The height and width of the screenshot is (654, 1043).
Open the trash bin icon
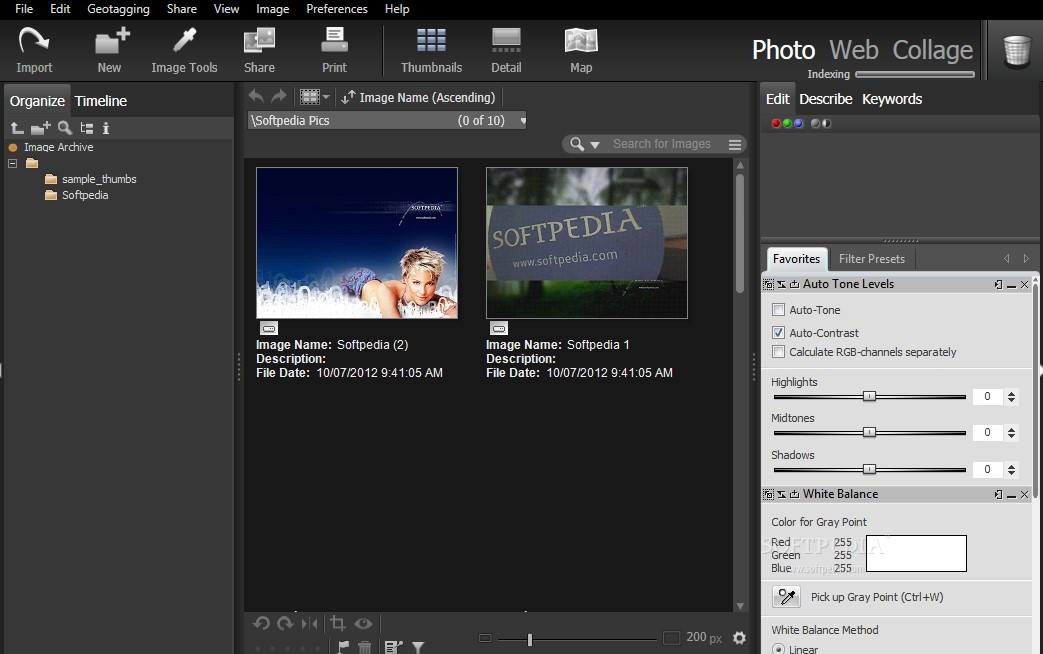(x=1017, y=51)
